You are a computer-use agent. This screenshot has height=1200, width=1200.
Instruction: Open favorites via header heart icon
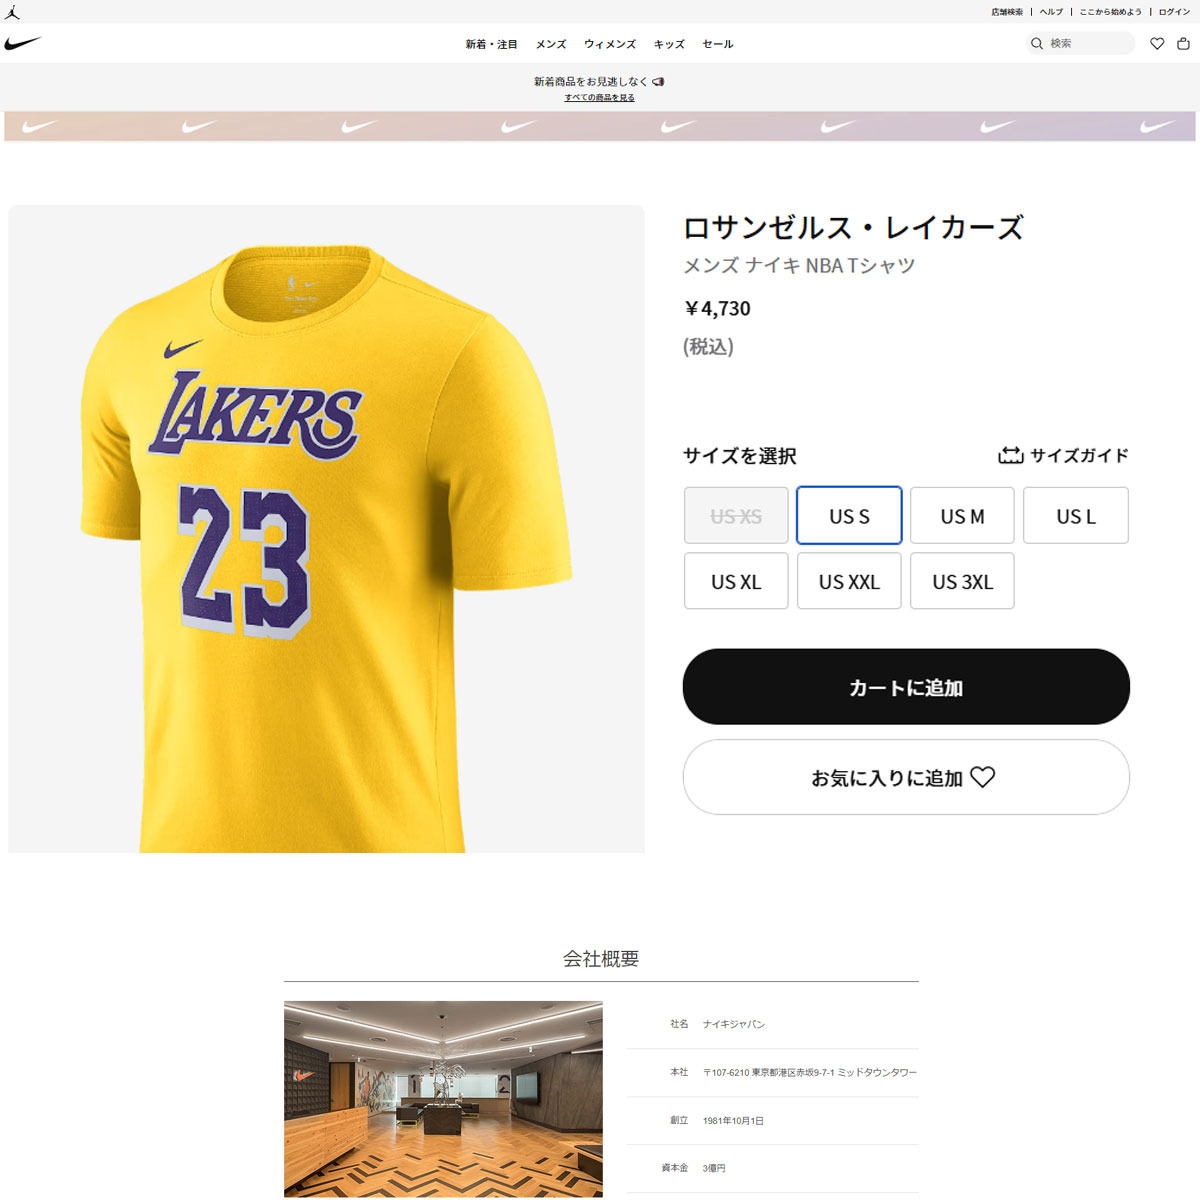(1157, 43)
